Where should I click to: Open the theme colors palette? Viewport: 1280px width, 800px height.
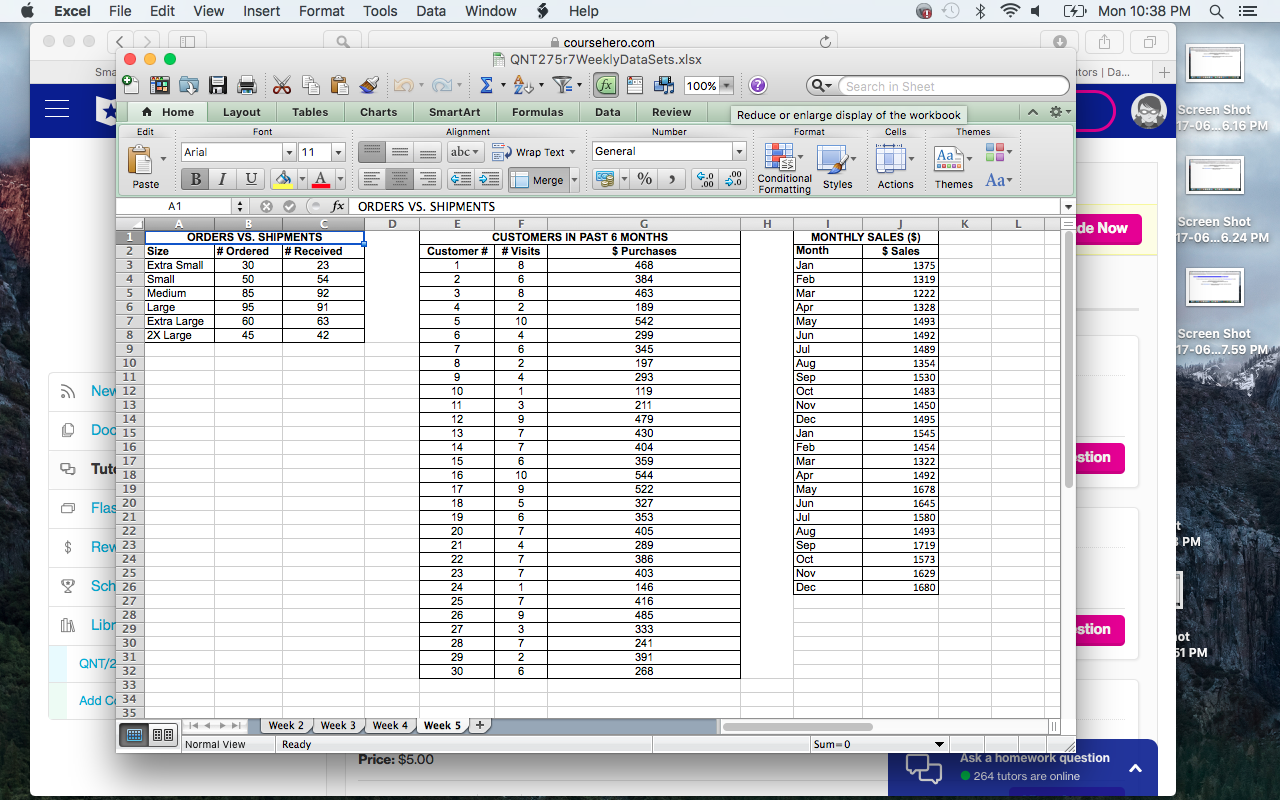[998, 153]
